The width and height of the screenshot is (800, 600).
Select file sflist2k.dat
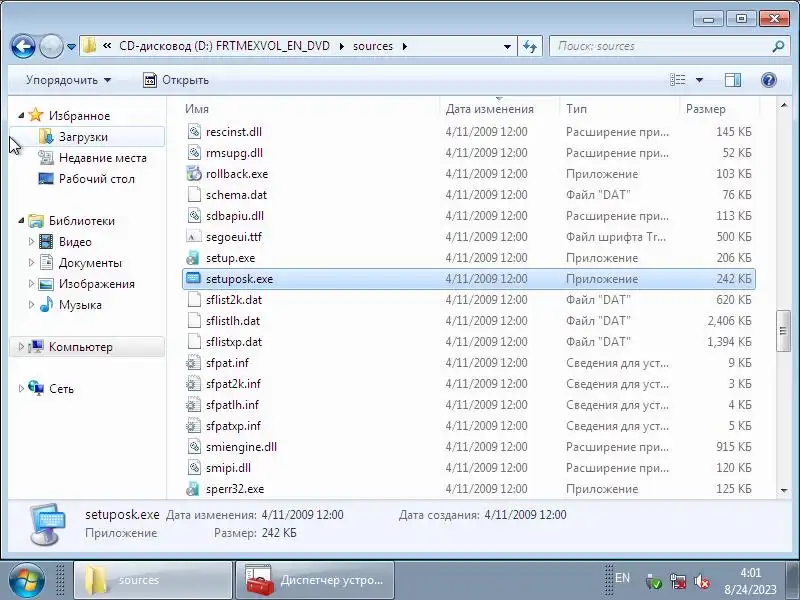[234, 300]
